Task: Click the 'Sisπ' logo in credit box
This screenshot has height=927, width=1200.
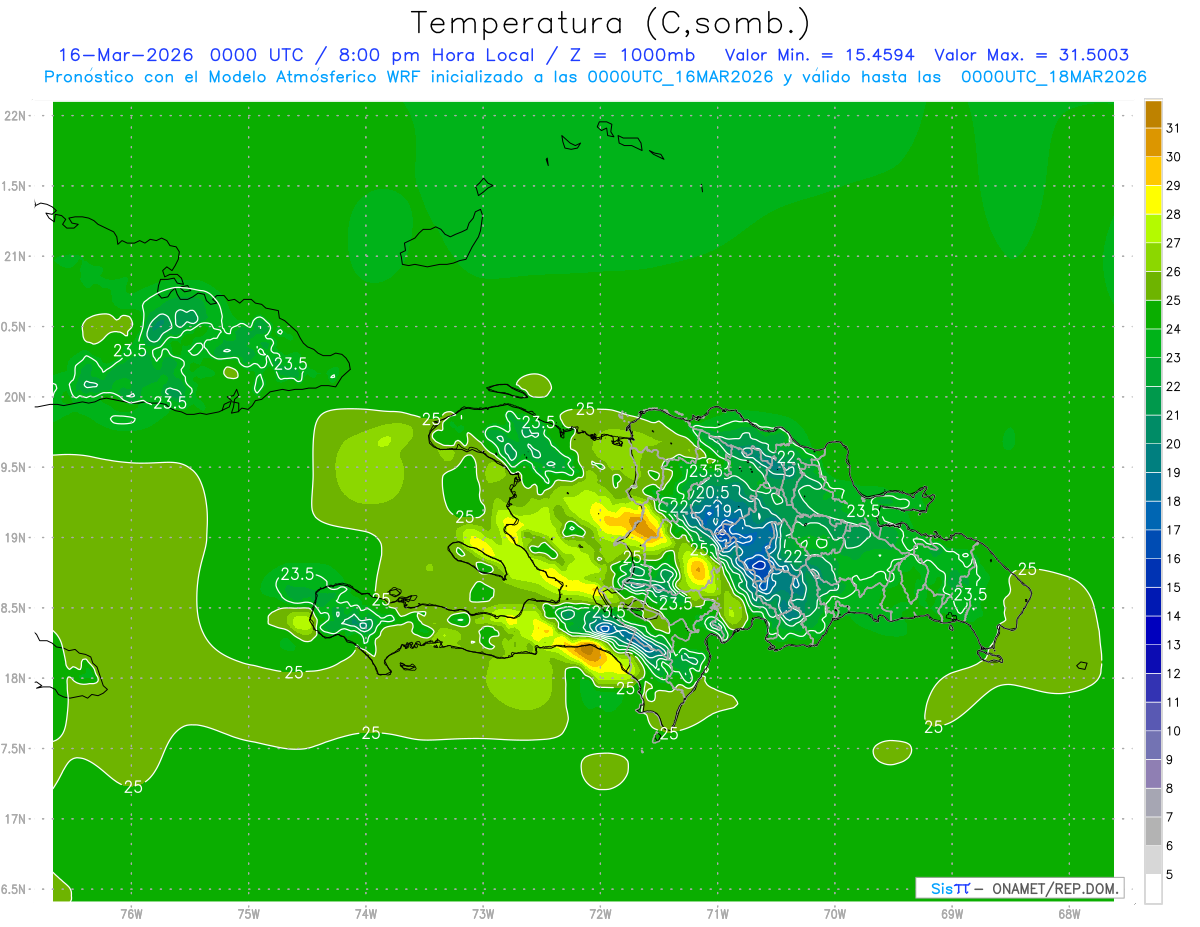Action: pos(949,888)
